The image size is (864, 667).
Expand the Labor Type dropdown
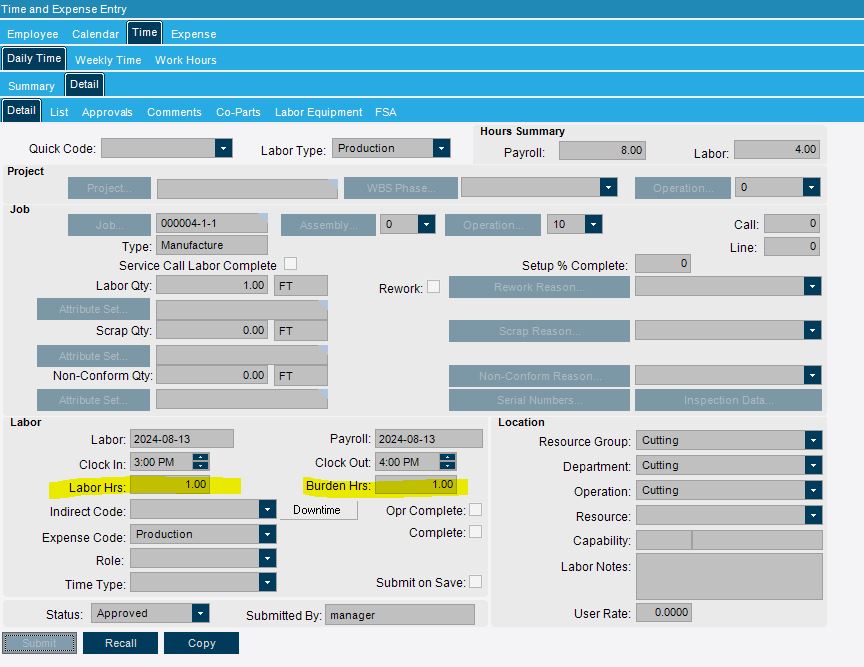tap(441, 148)
